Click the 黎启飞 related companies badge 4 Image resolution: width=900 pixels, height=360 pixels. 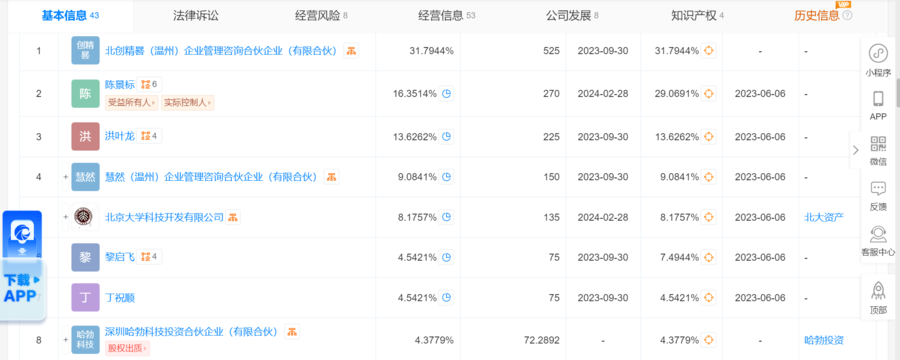pos(149,257)
